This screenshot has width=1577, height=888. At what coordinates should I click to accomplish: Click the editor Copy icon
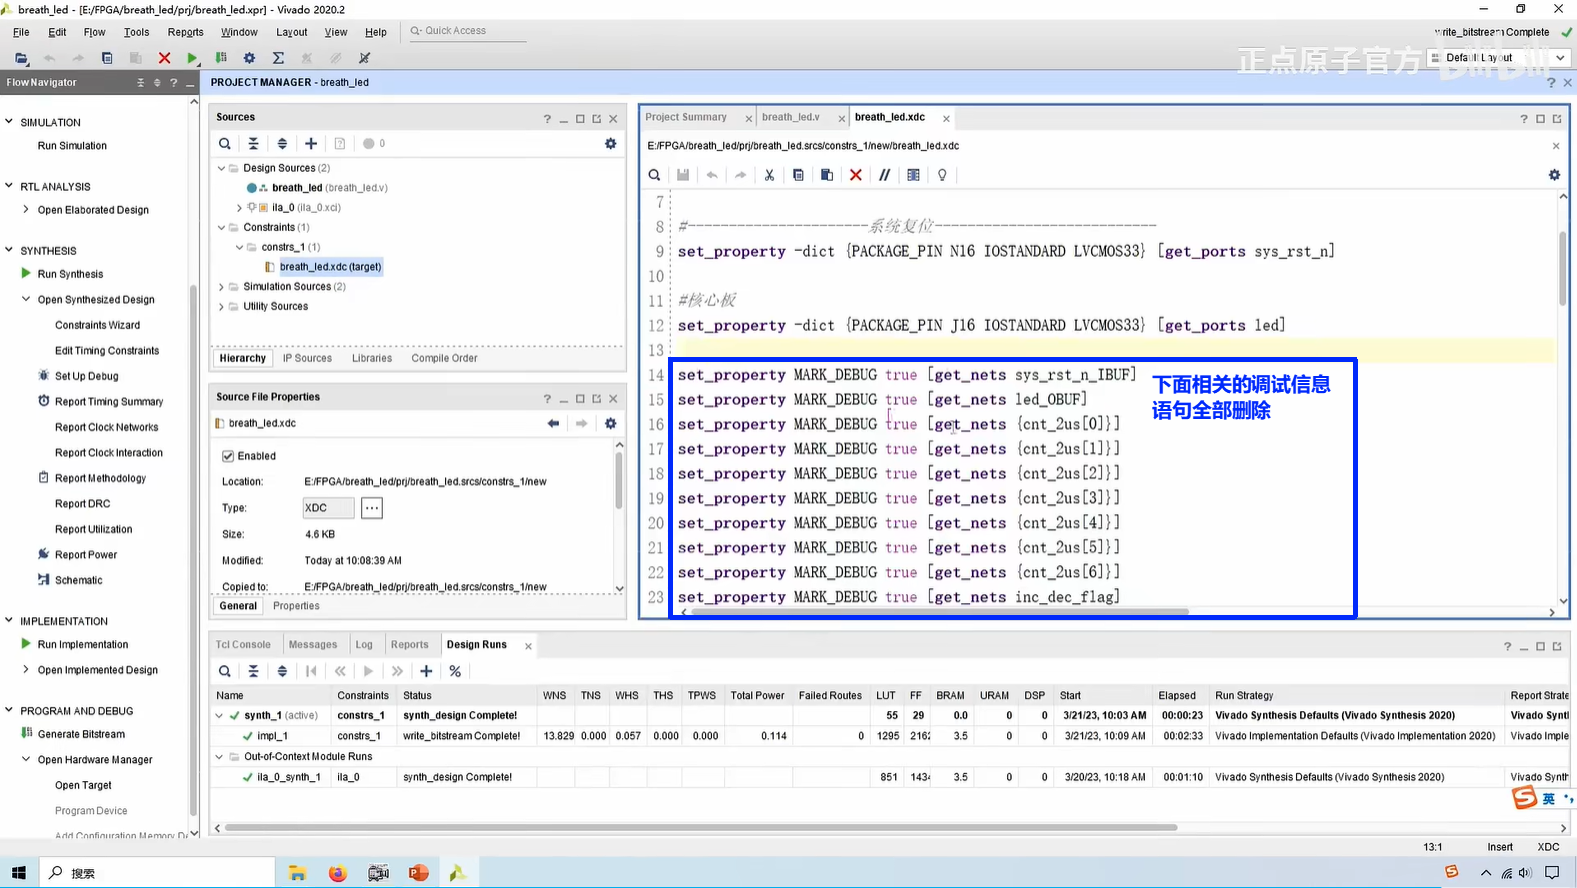click(798, 175)
